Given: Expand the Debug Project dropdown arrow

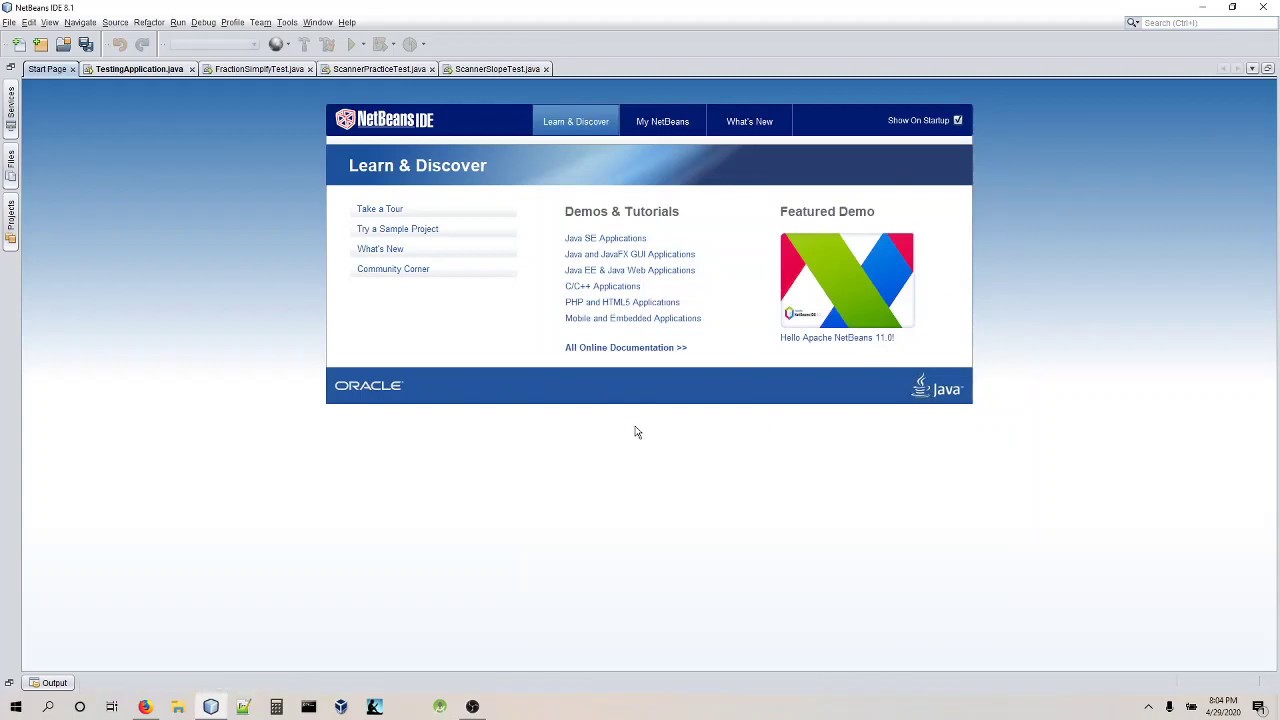Looking at the screenshot, I should tap(392, 44).
